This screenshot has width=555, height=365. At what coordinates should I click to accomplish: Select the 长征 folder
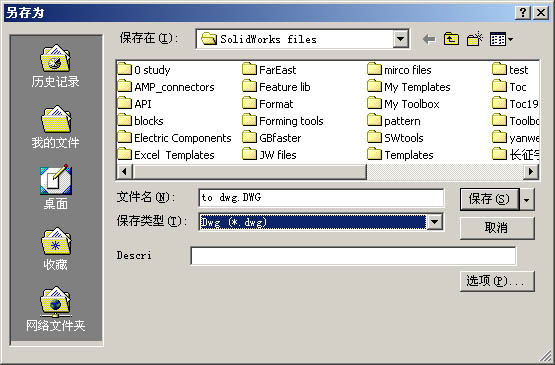pyautogui.click(x=515, y=155)
